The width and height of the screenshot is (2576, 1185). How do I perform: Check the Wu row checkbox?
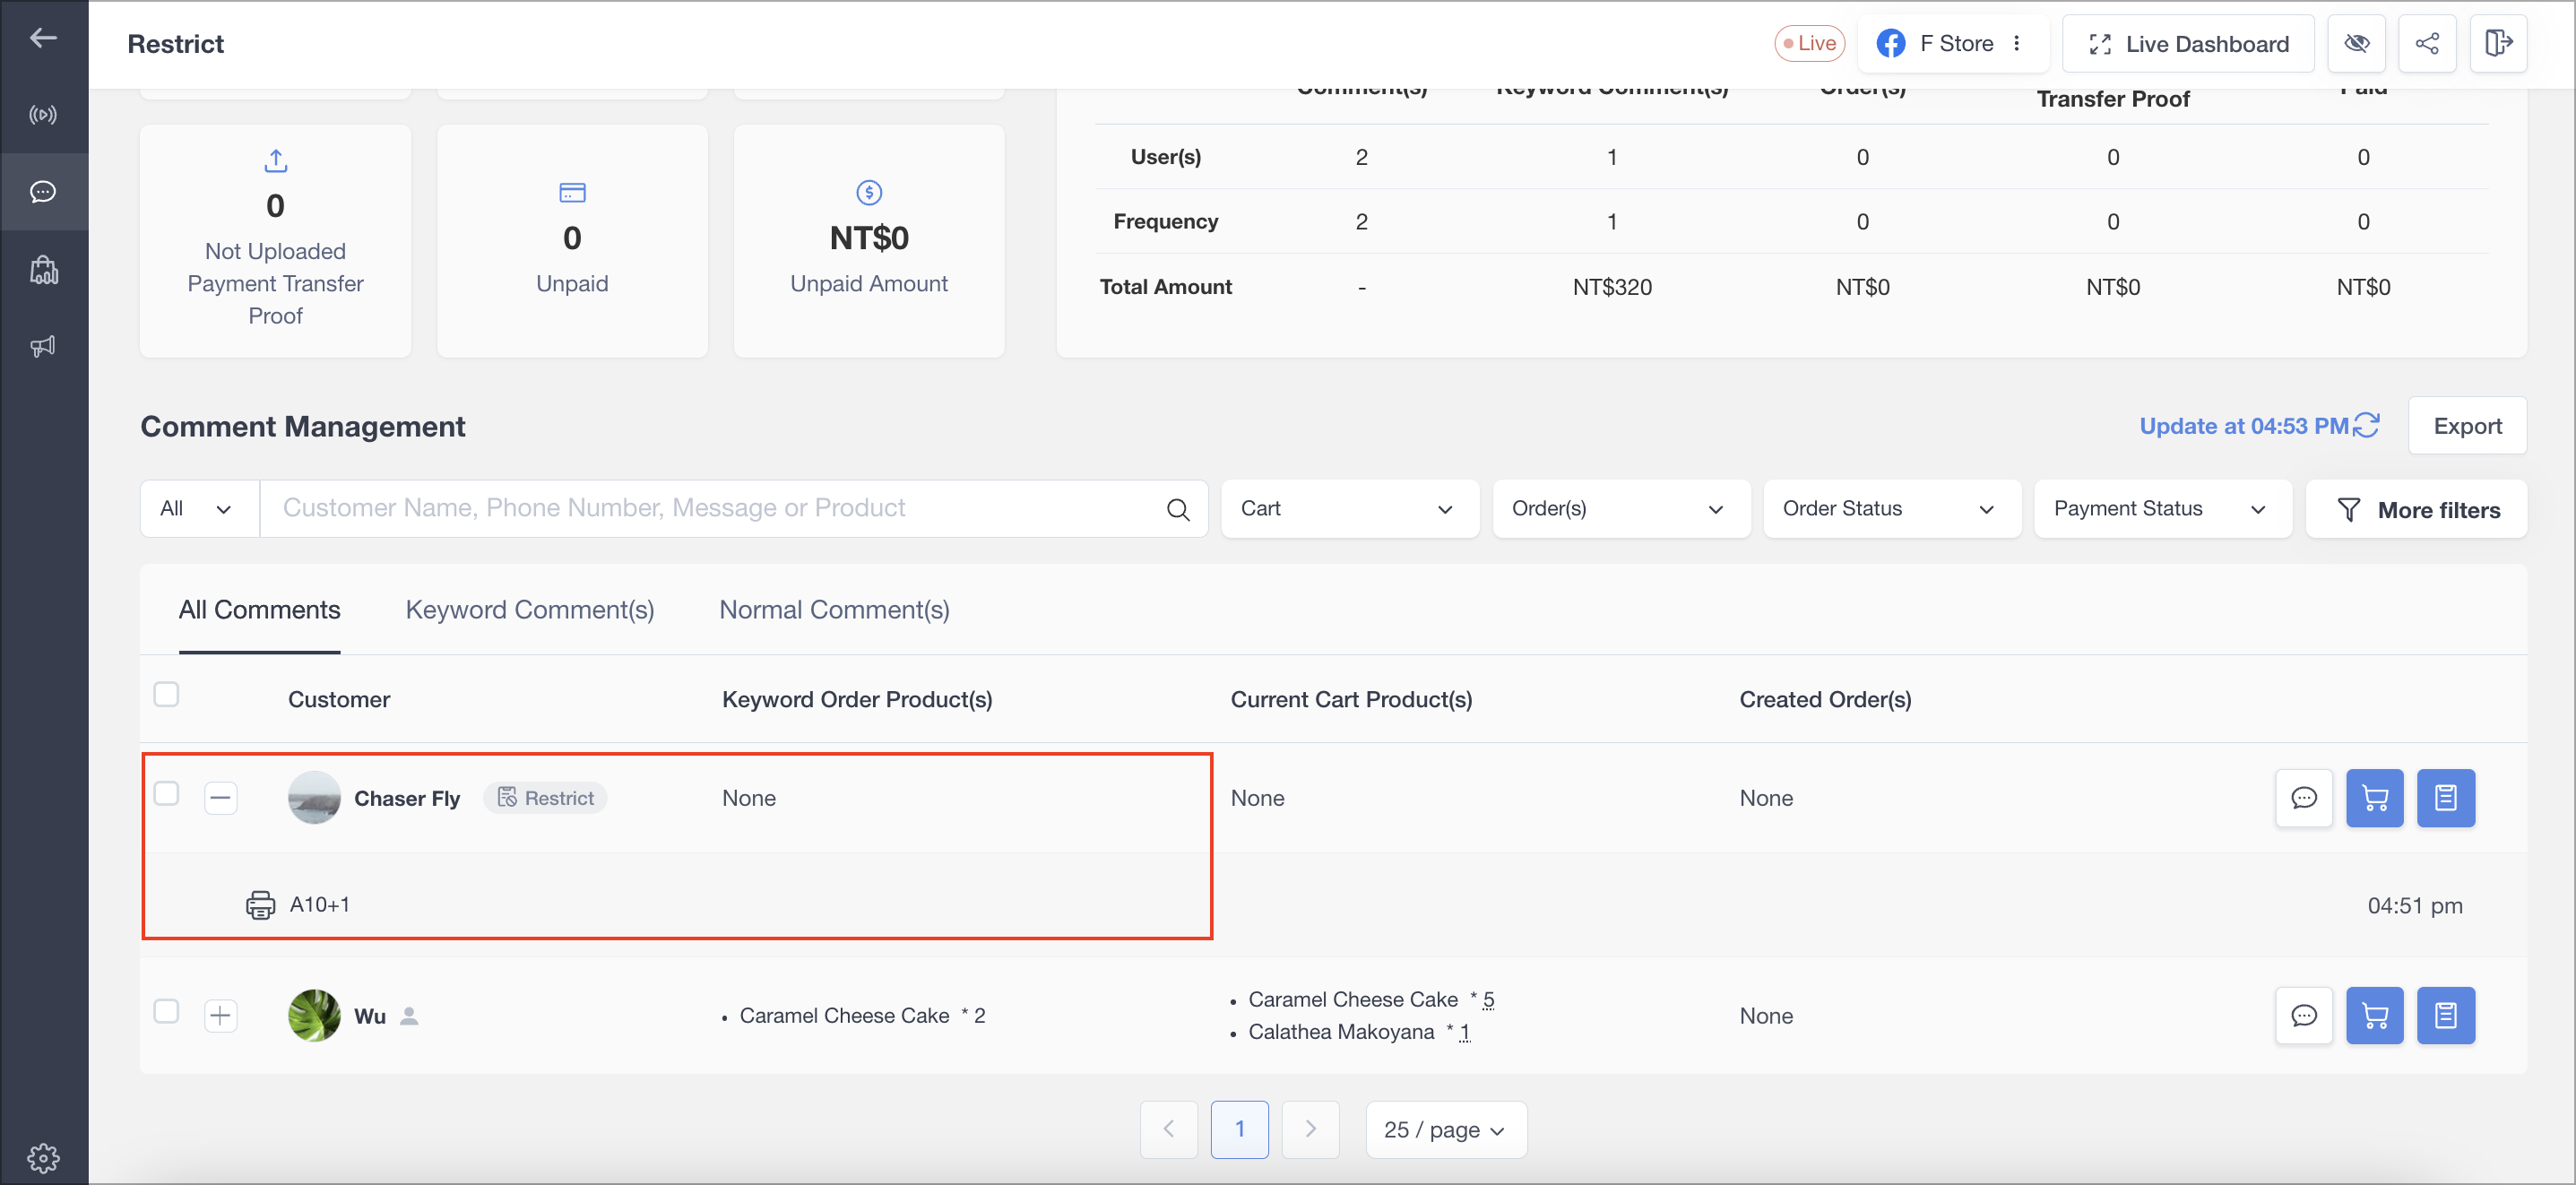[166, 1011]
